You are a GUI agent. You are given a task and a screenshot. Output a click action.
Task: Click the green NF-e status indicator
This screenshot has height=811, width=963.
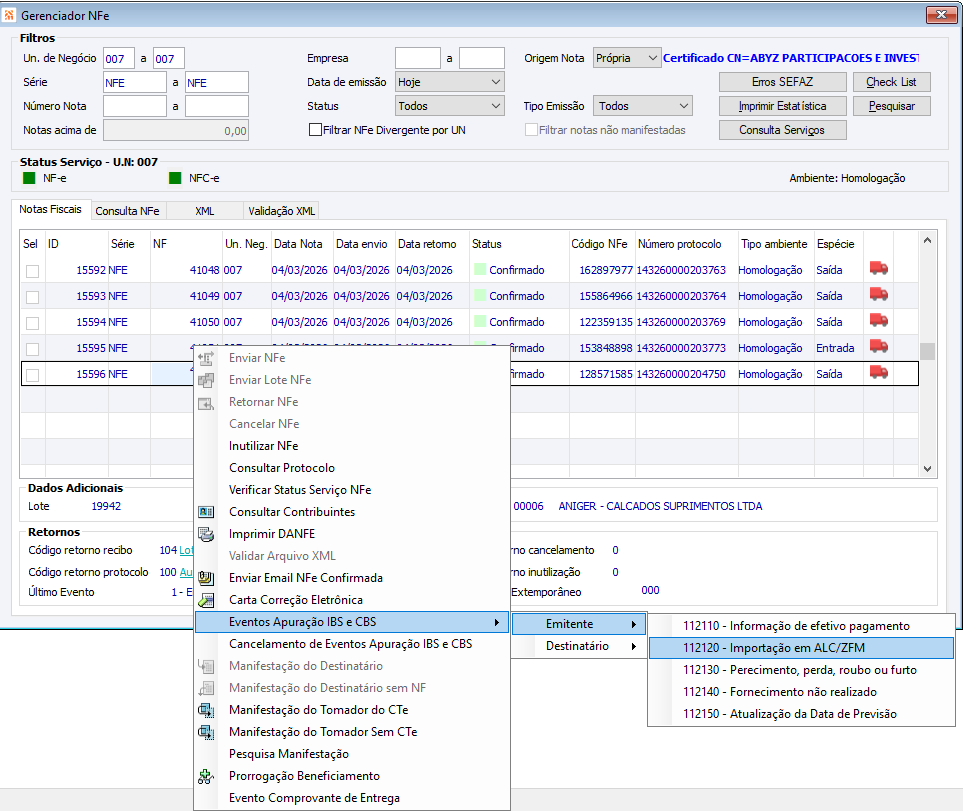pyautogui.click(x=29, y=178)
